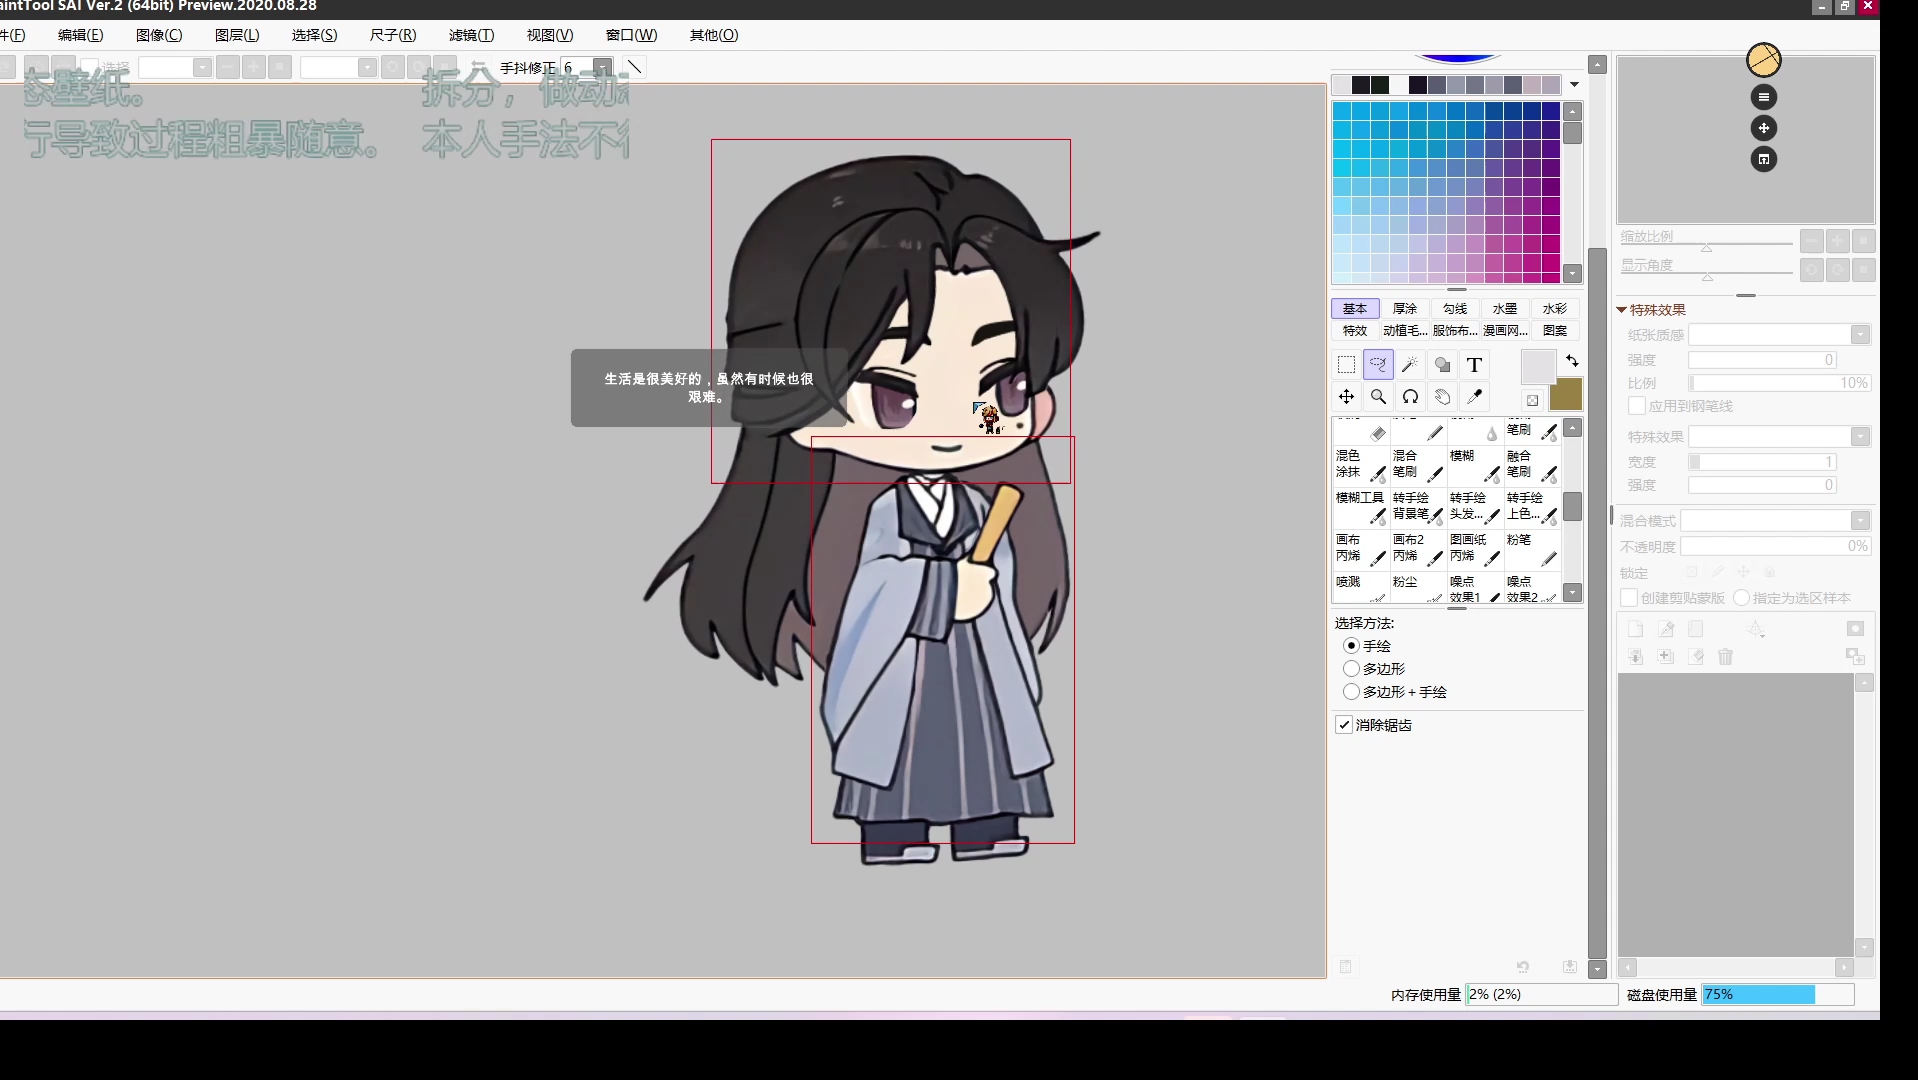Image resolution: width=1918 pixels, height=1080 pixels.
Task: Open the 文件(F) menu
Action: click(12, 35)
